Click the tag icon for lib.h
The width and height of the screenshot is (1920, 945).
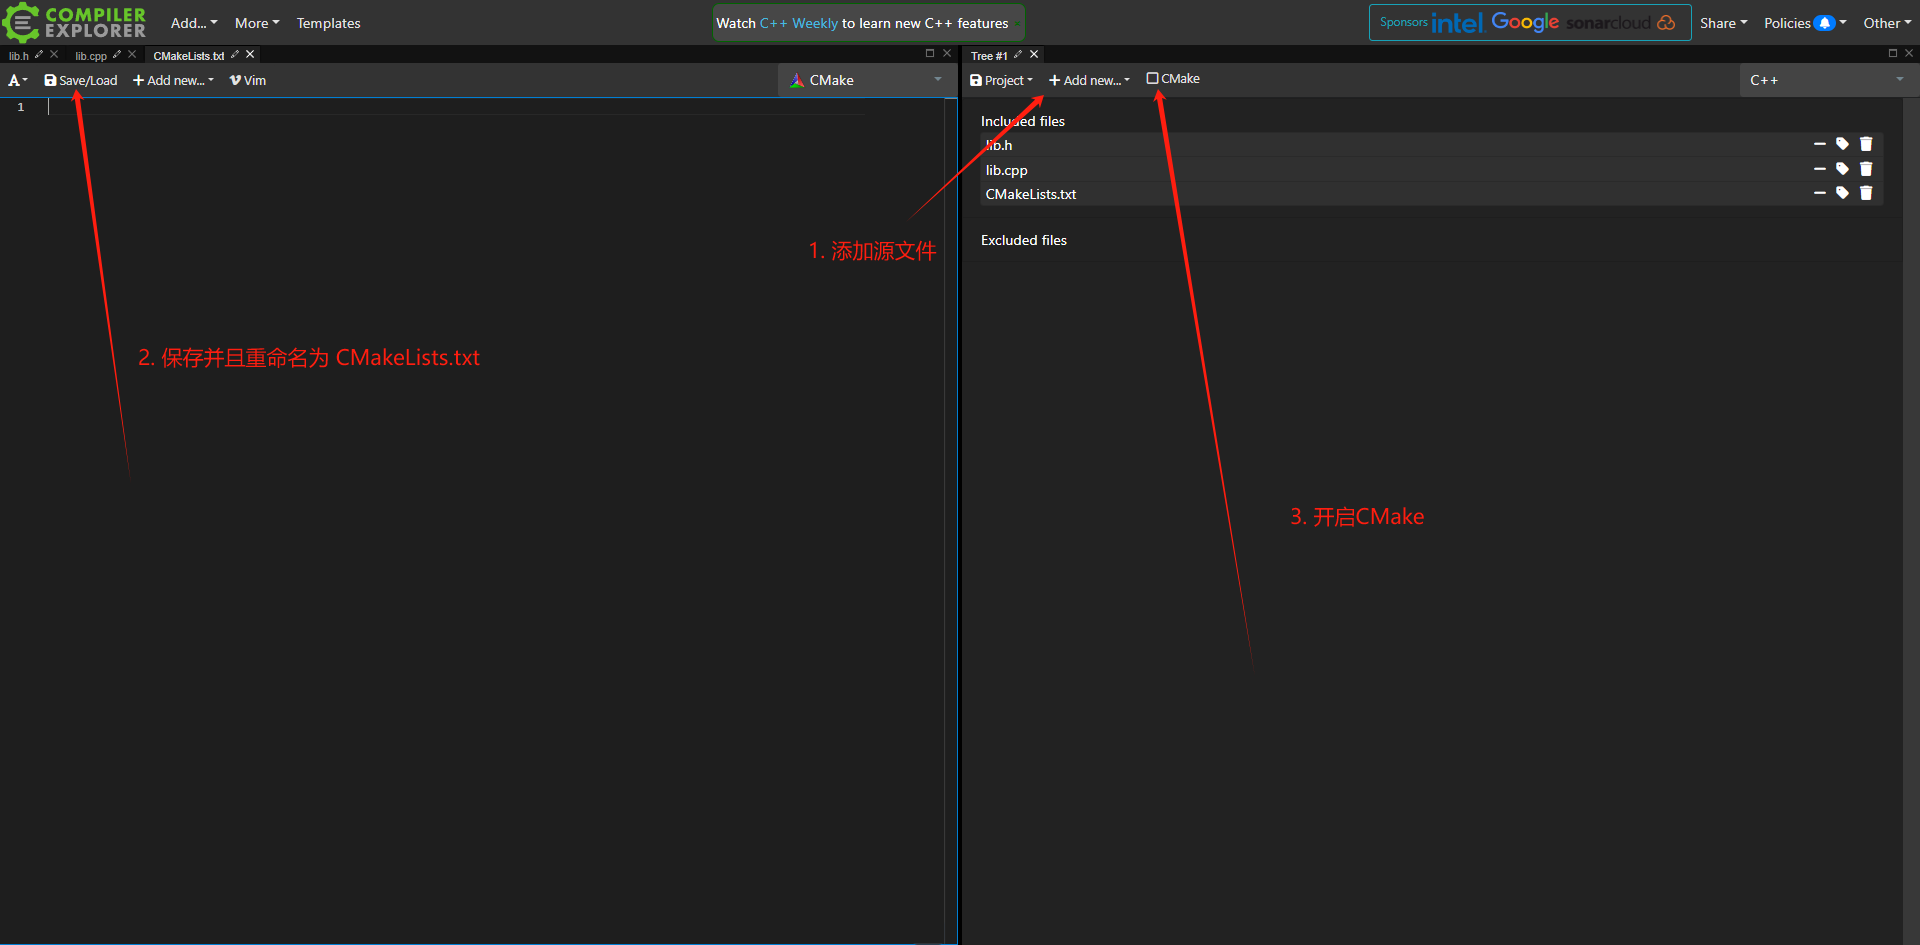(1842, 144)
